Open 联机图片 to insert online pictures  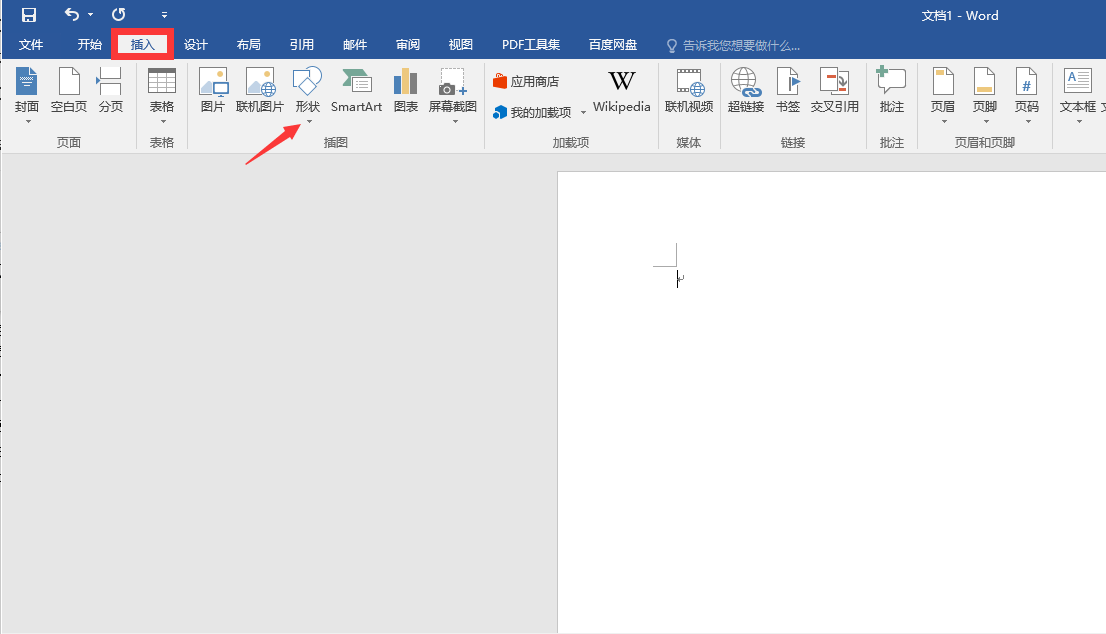click(x=259, y=90)
